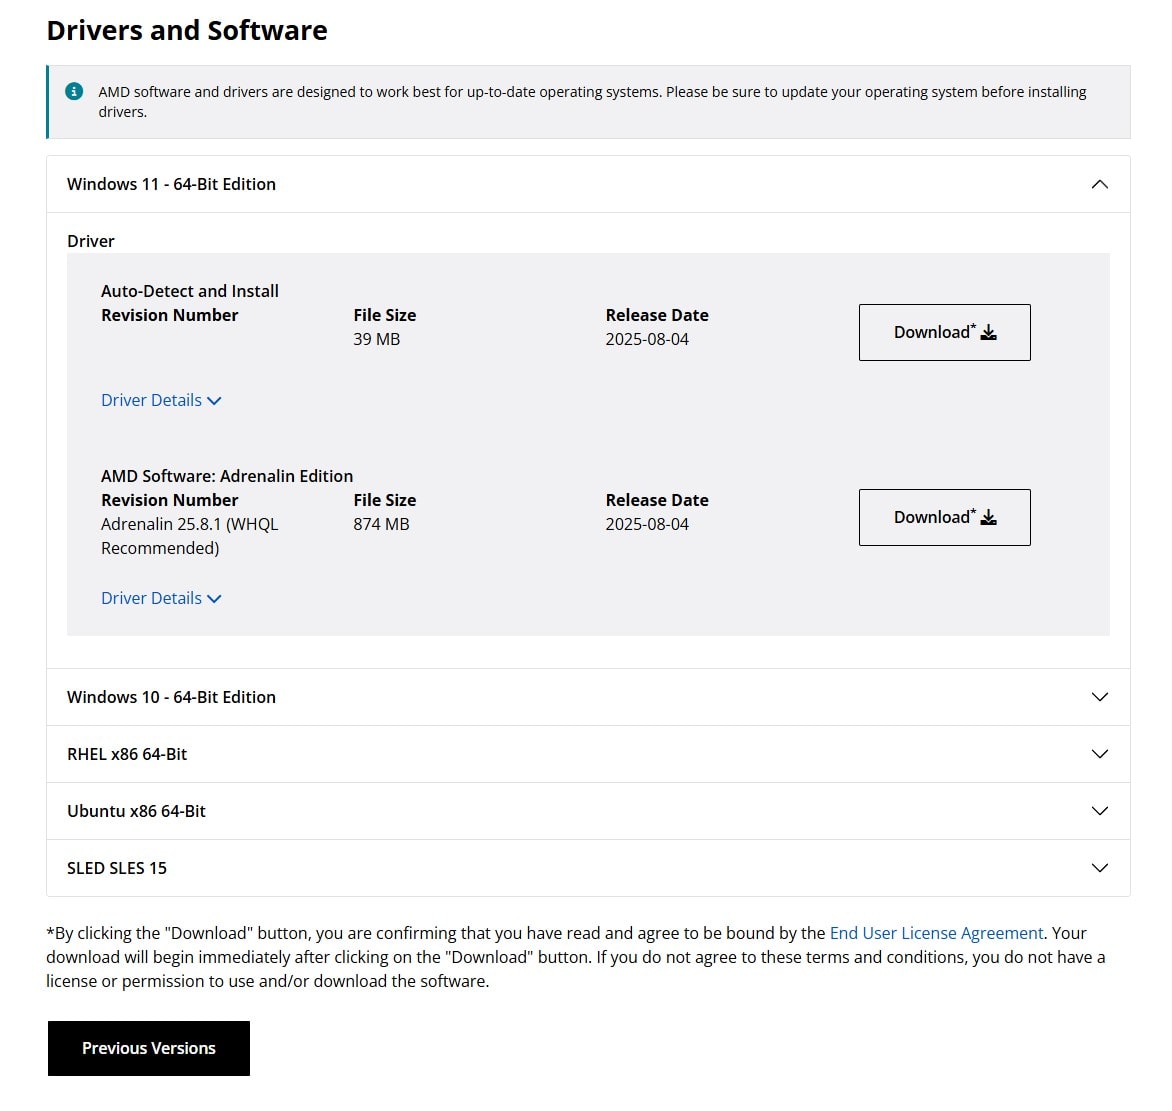The image size is (1172, 1111).
Task: Open the Windows 10 - 64-Bit Edition section
Action: [171, 697]
